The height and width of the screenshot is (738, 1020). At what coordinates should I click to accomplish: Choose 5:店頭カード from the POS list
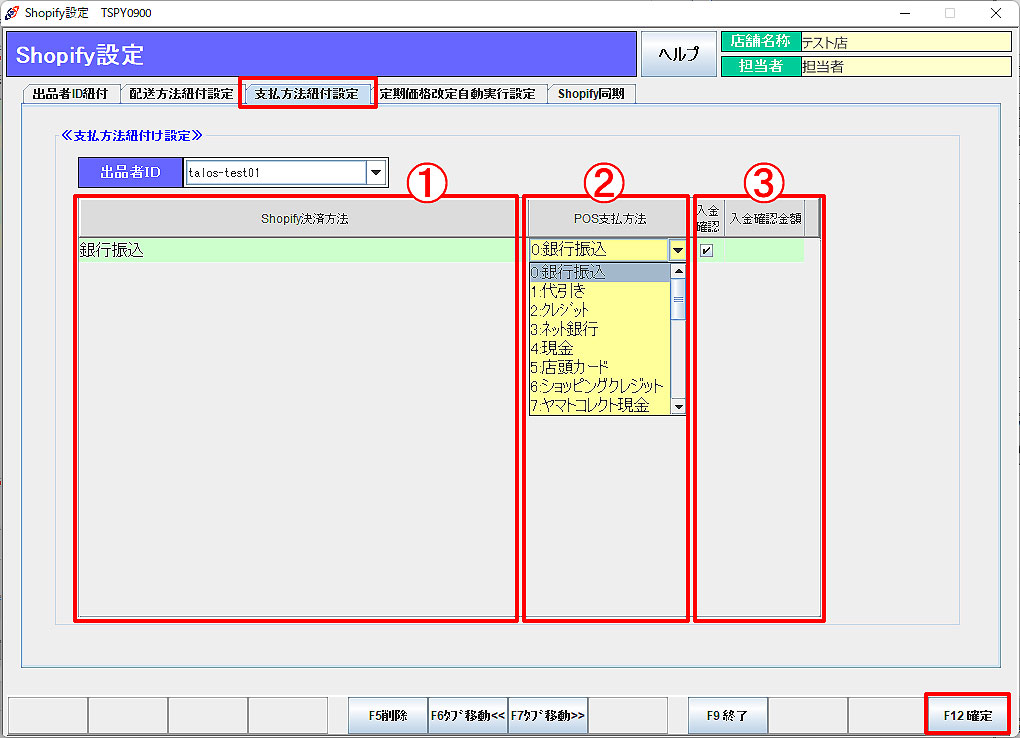tap(600, 367)
